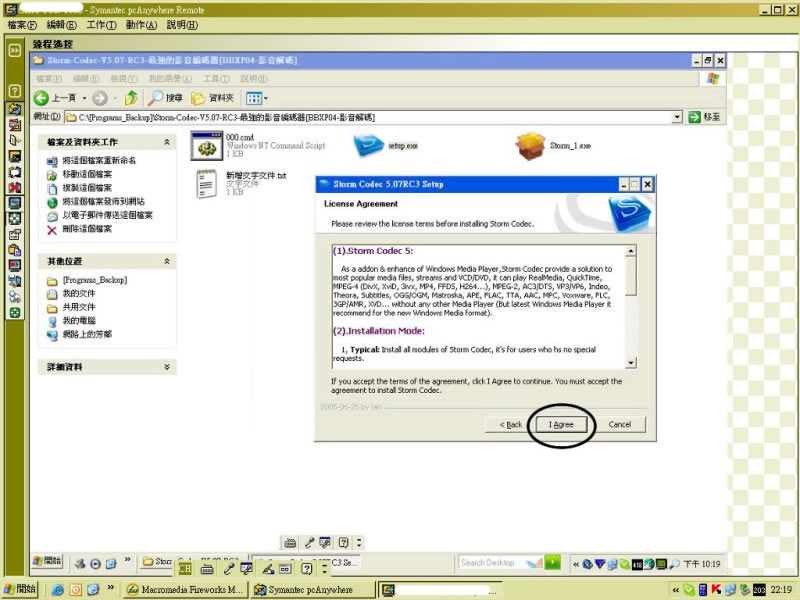The image size is (800, 600).
Task: Open the address bar dropdown list
Action: click(677, 117)
